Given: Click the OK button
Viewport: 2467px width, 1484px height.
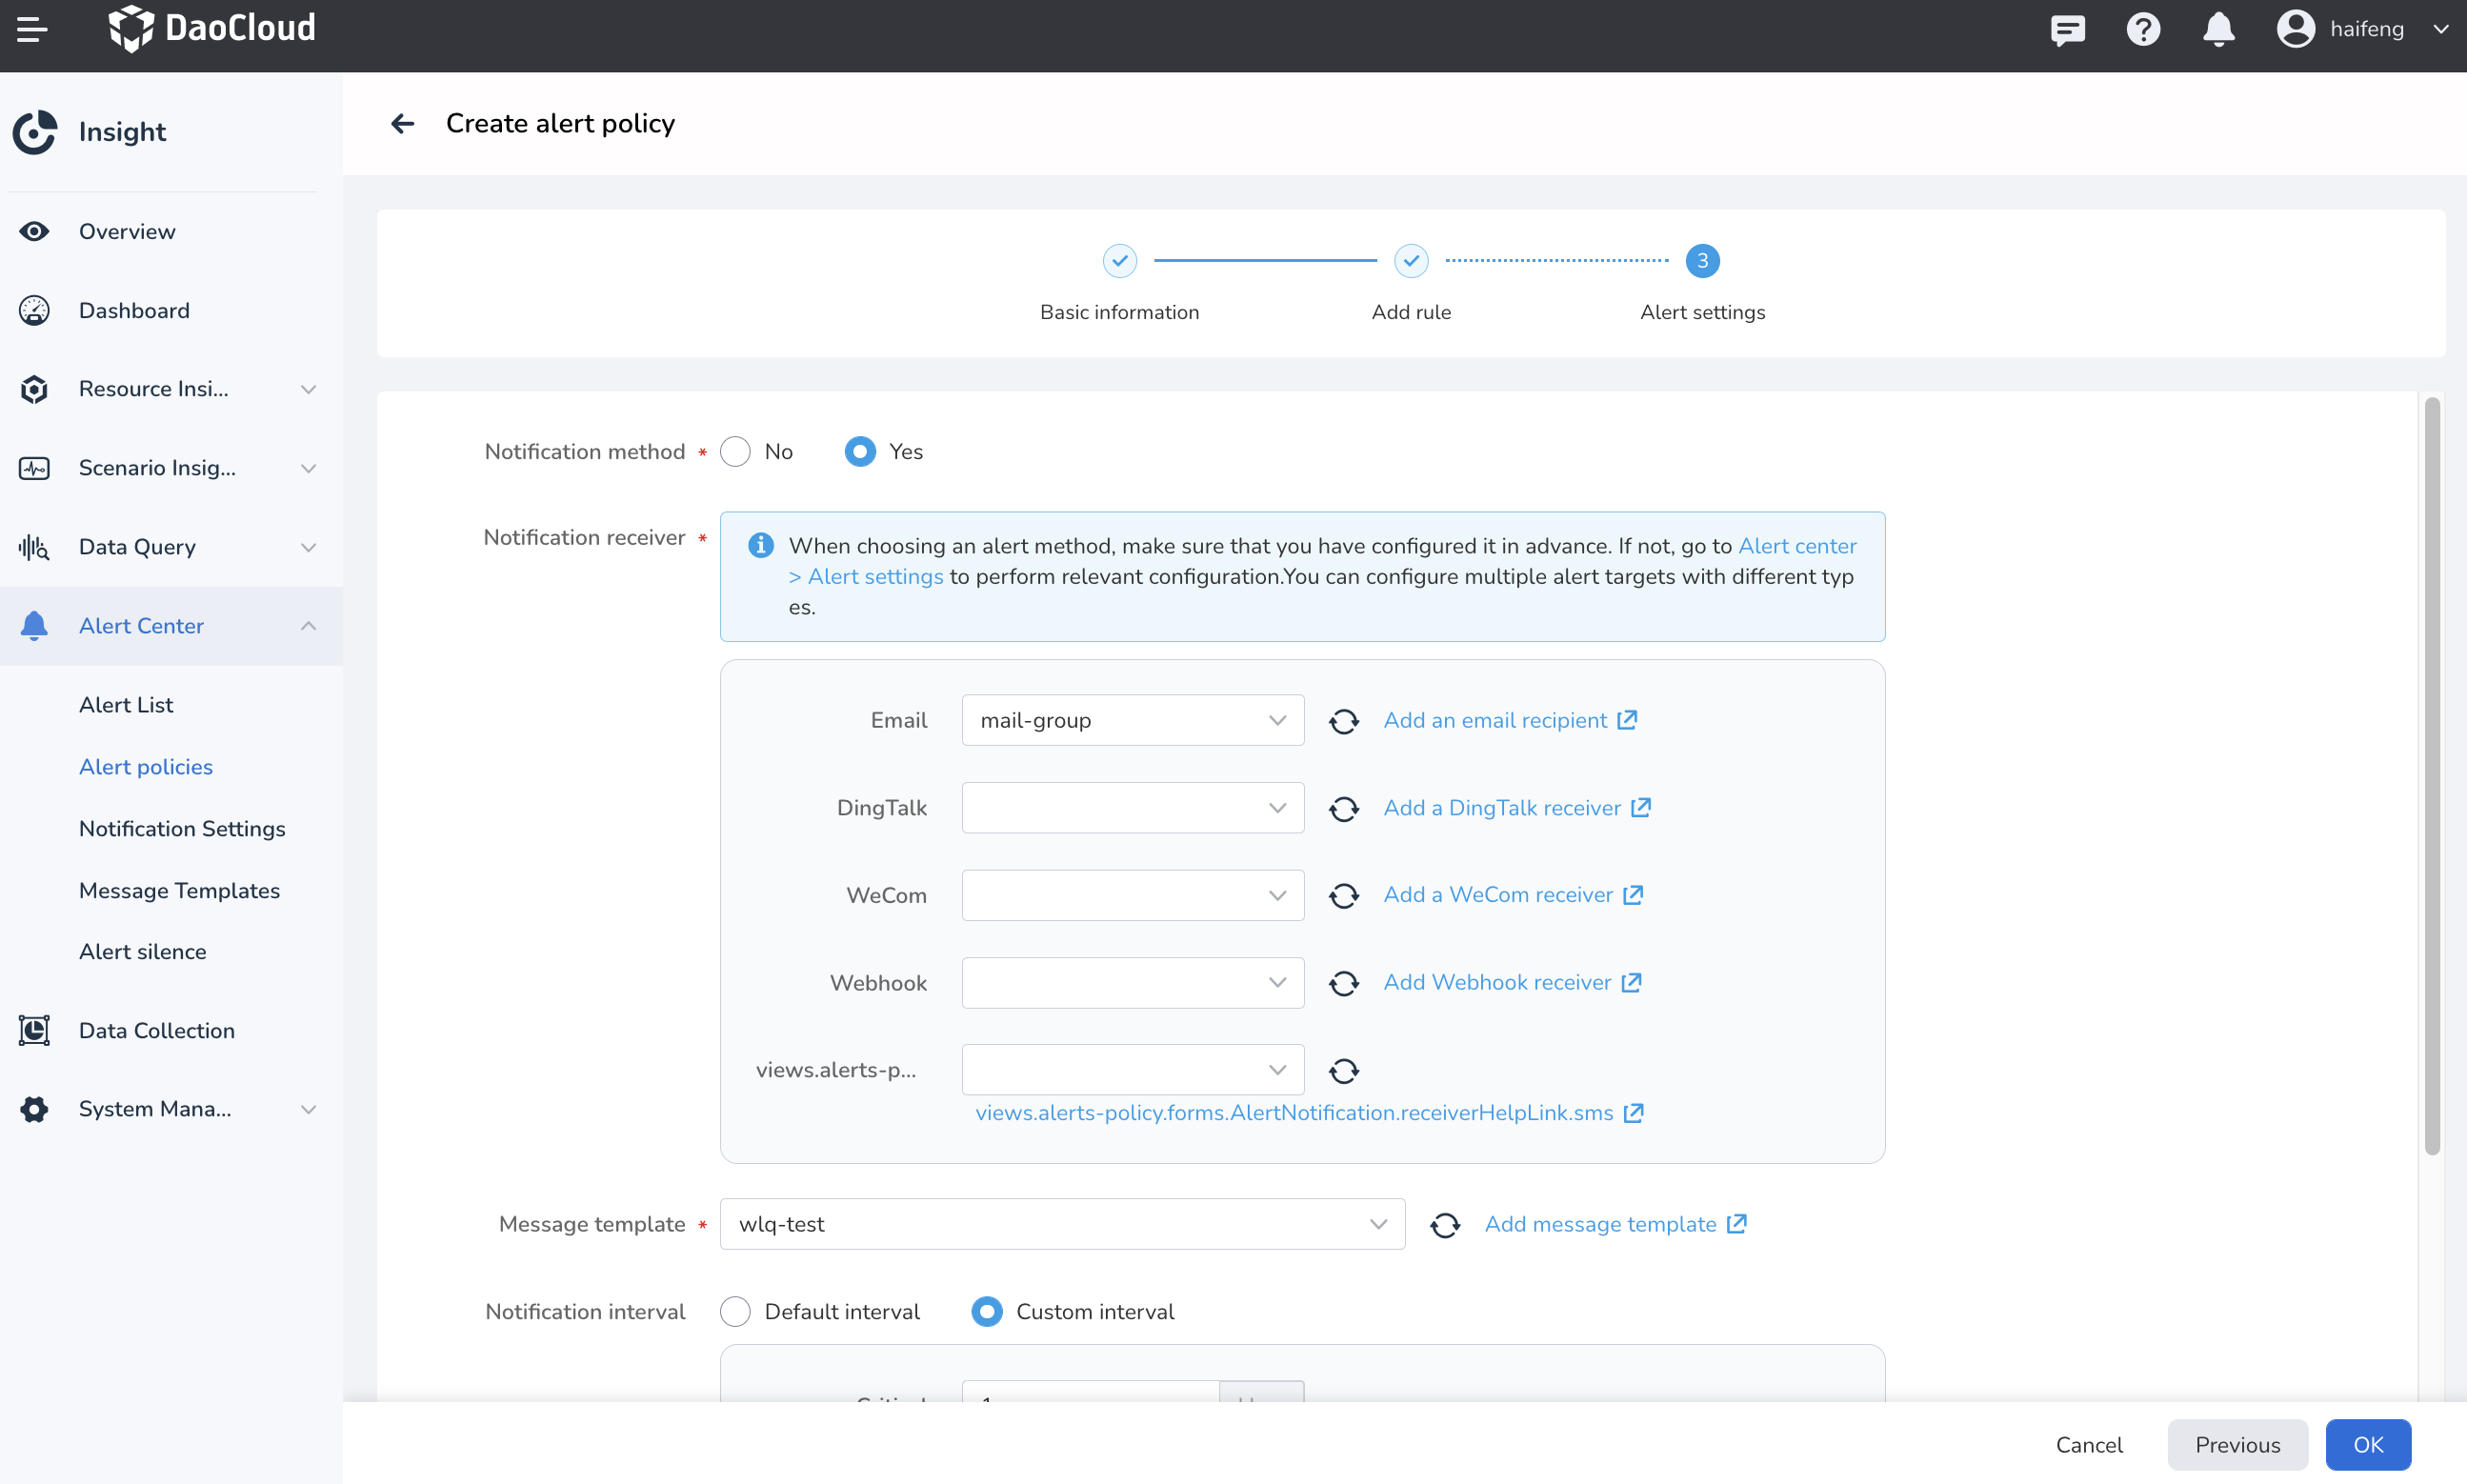Looking at the screenshot, I should coord(2367,1445).
